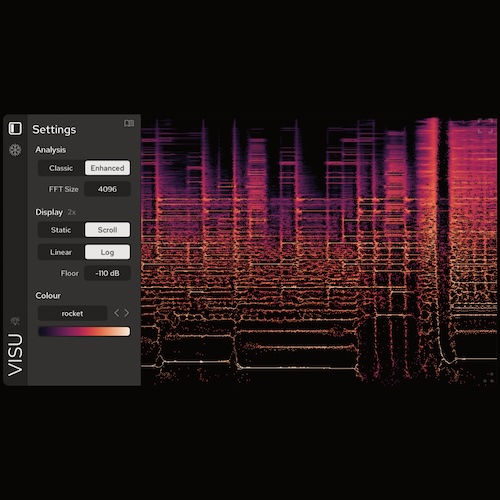500x500 pixels.
Task: Click the Display 2x scale label
Action: click(x=72, y=212)
